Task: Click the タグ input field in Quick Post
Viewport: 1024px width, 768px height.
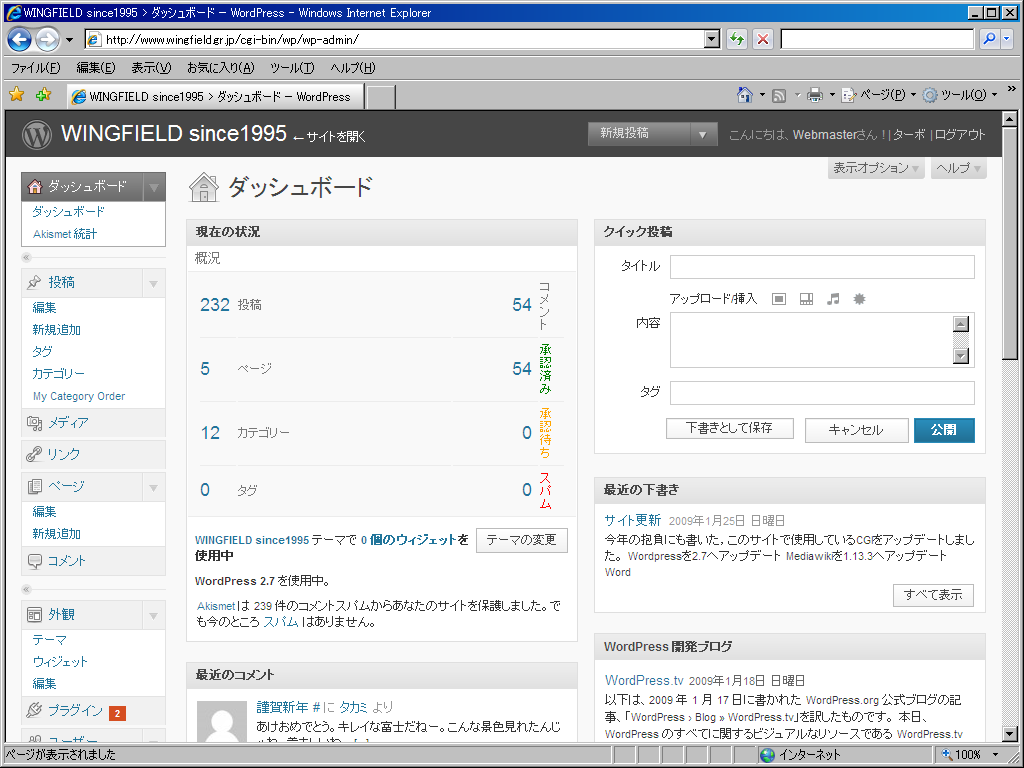Action: (x=822, y=393)
